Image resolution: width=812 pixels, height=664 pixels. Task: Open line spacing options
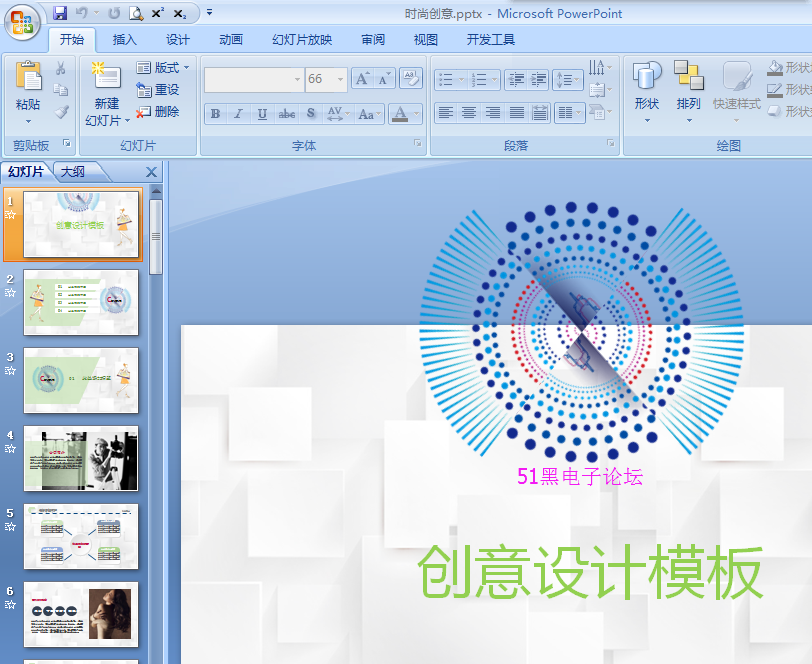coord(568,80)
